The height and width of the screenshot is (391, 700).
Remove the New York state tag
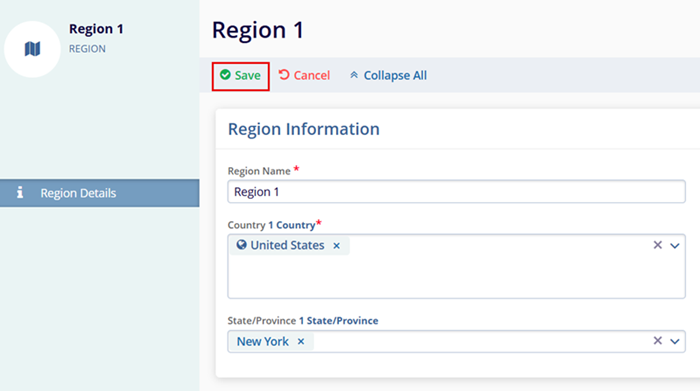point(301,341)
